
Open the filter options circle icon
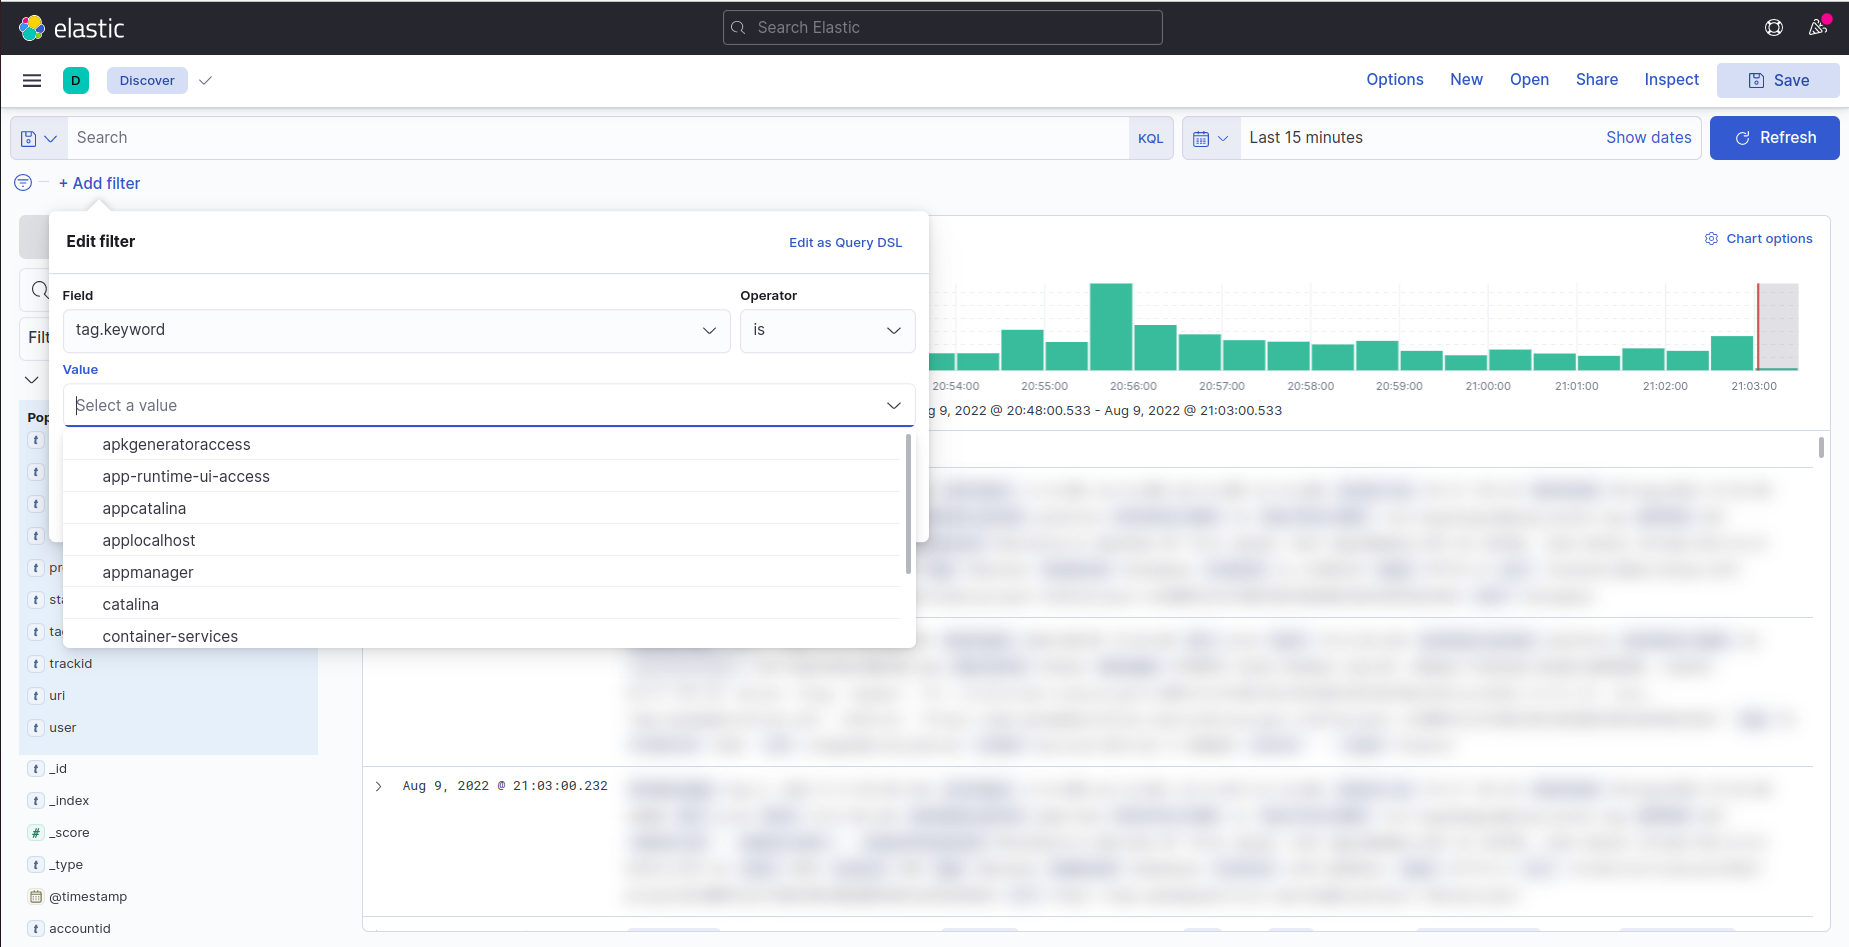23,183
